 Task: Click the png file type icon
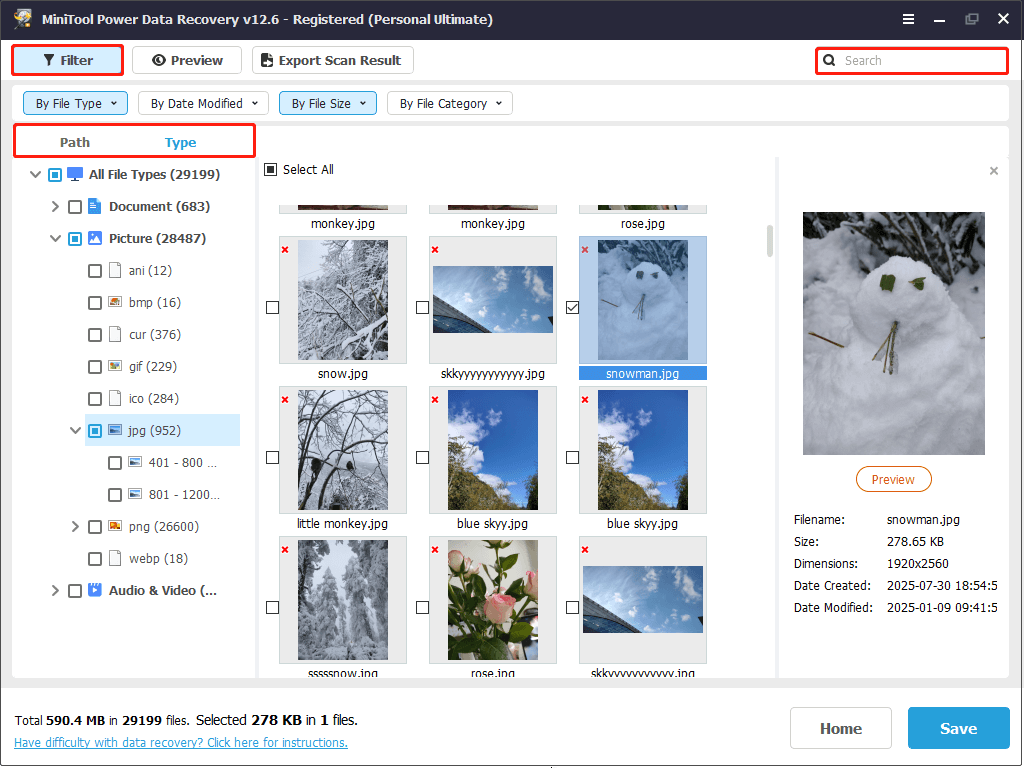point(115,526)
